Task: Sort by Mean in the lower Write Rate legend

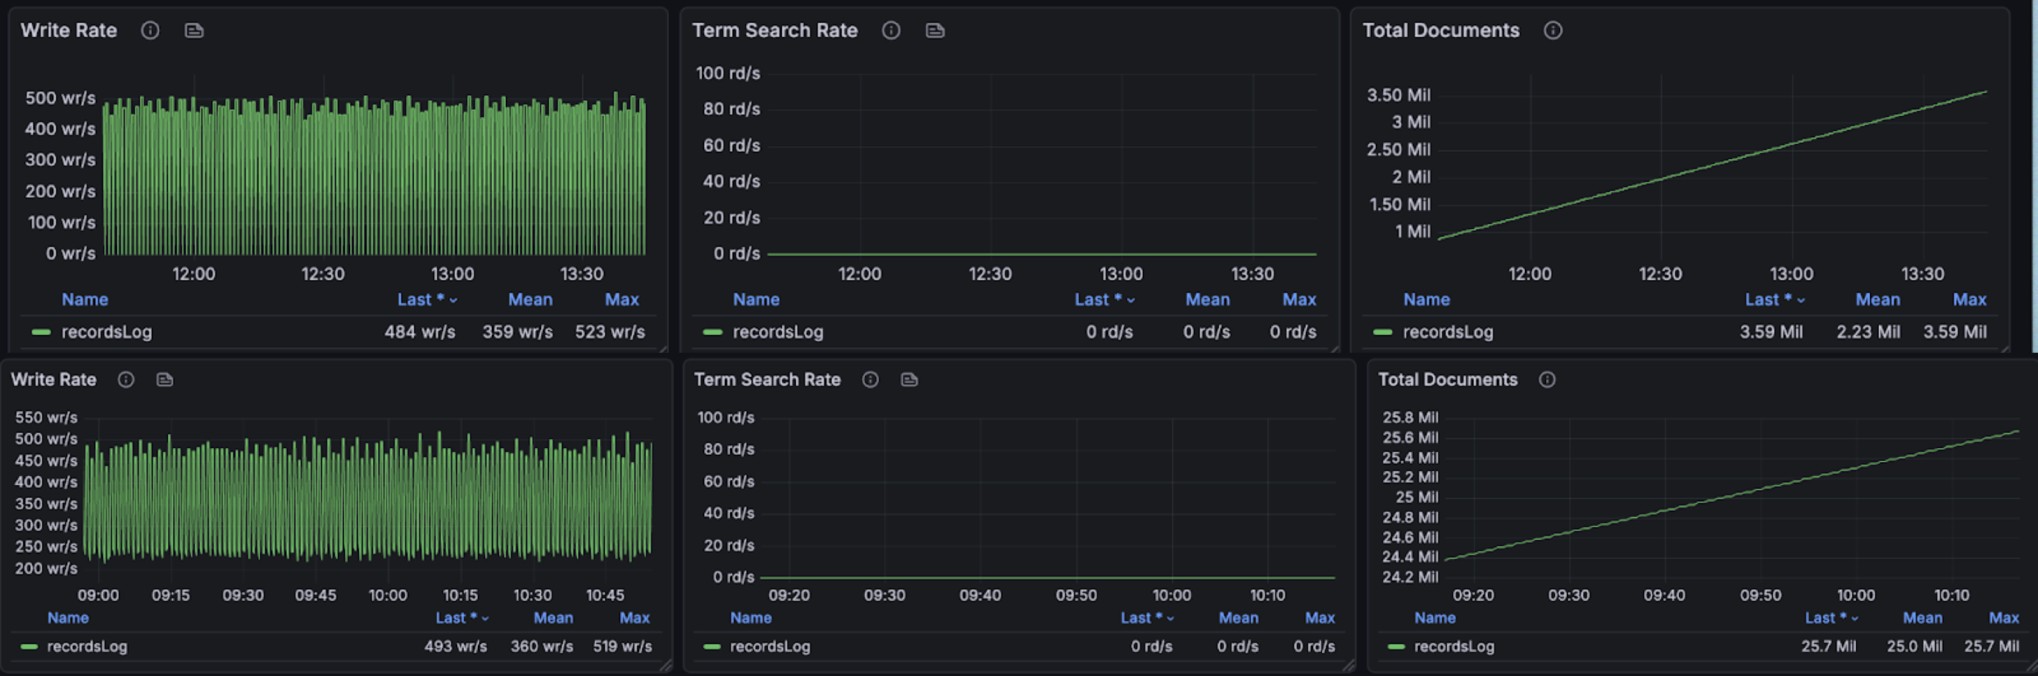Action: coord(553,618)
